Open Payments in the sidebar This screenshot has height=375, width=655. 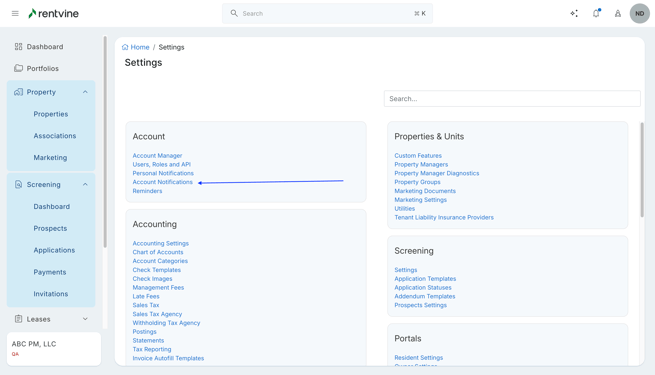(50, 272)
